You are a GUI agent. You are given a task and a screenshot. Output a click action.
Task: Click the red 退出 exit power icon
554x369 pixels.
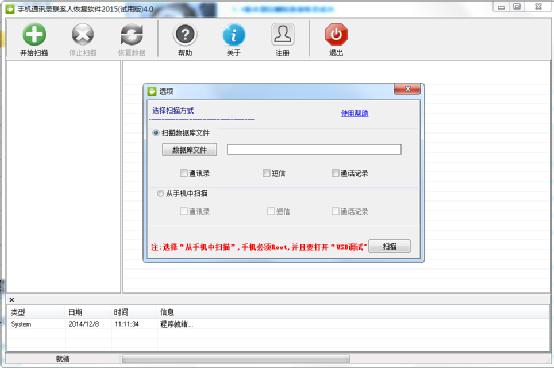(x=336, y=35)
